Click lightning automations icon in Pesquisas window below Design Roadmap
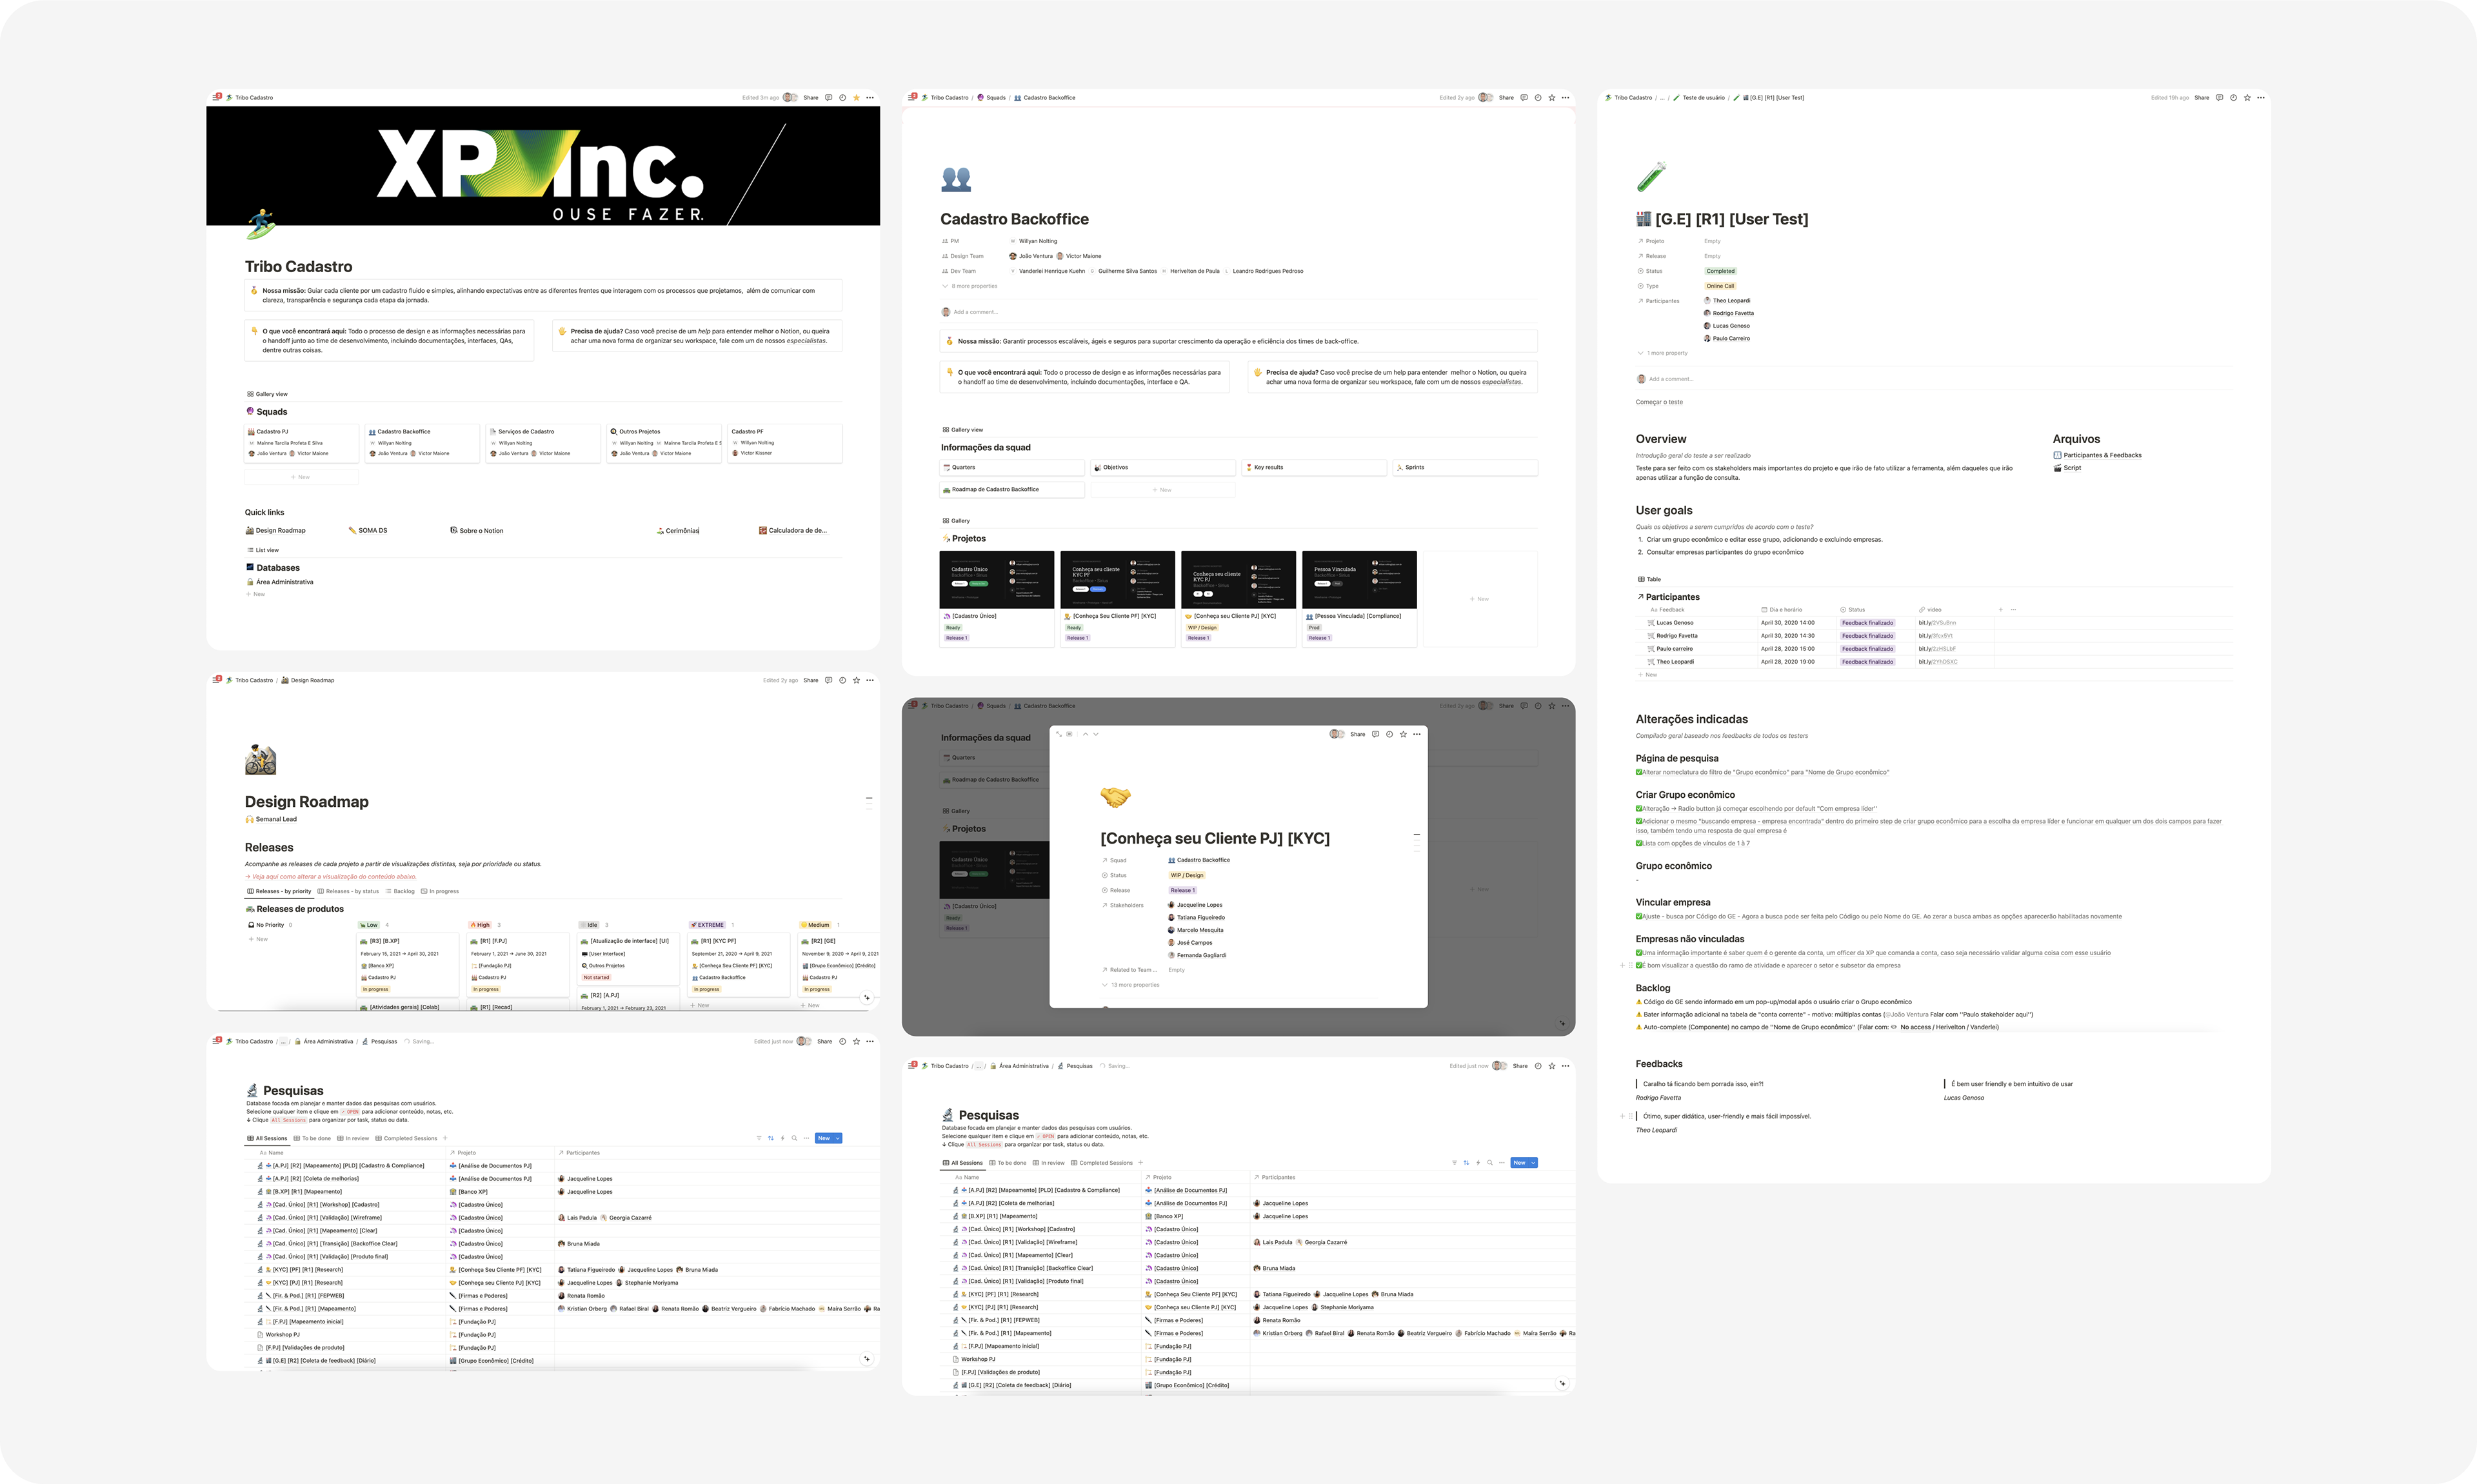The width and height of the screenshot is (2477, 1484). click(x=782, y=1138)
